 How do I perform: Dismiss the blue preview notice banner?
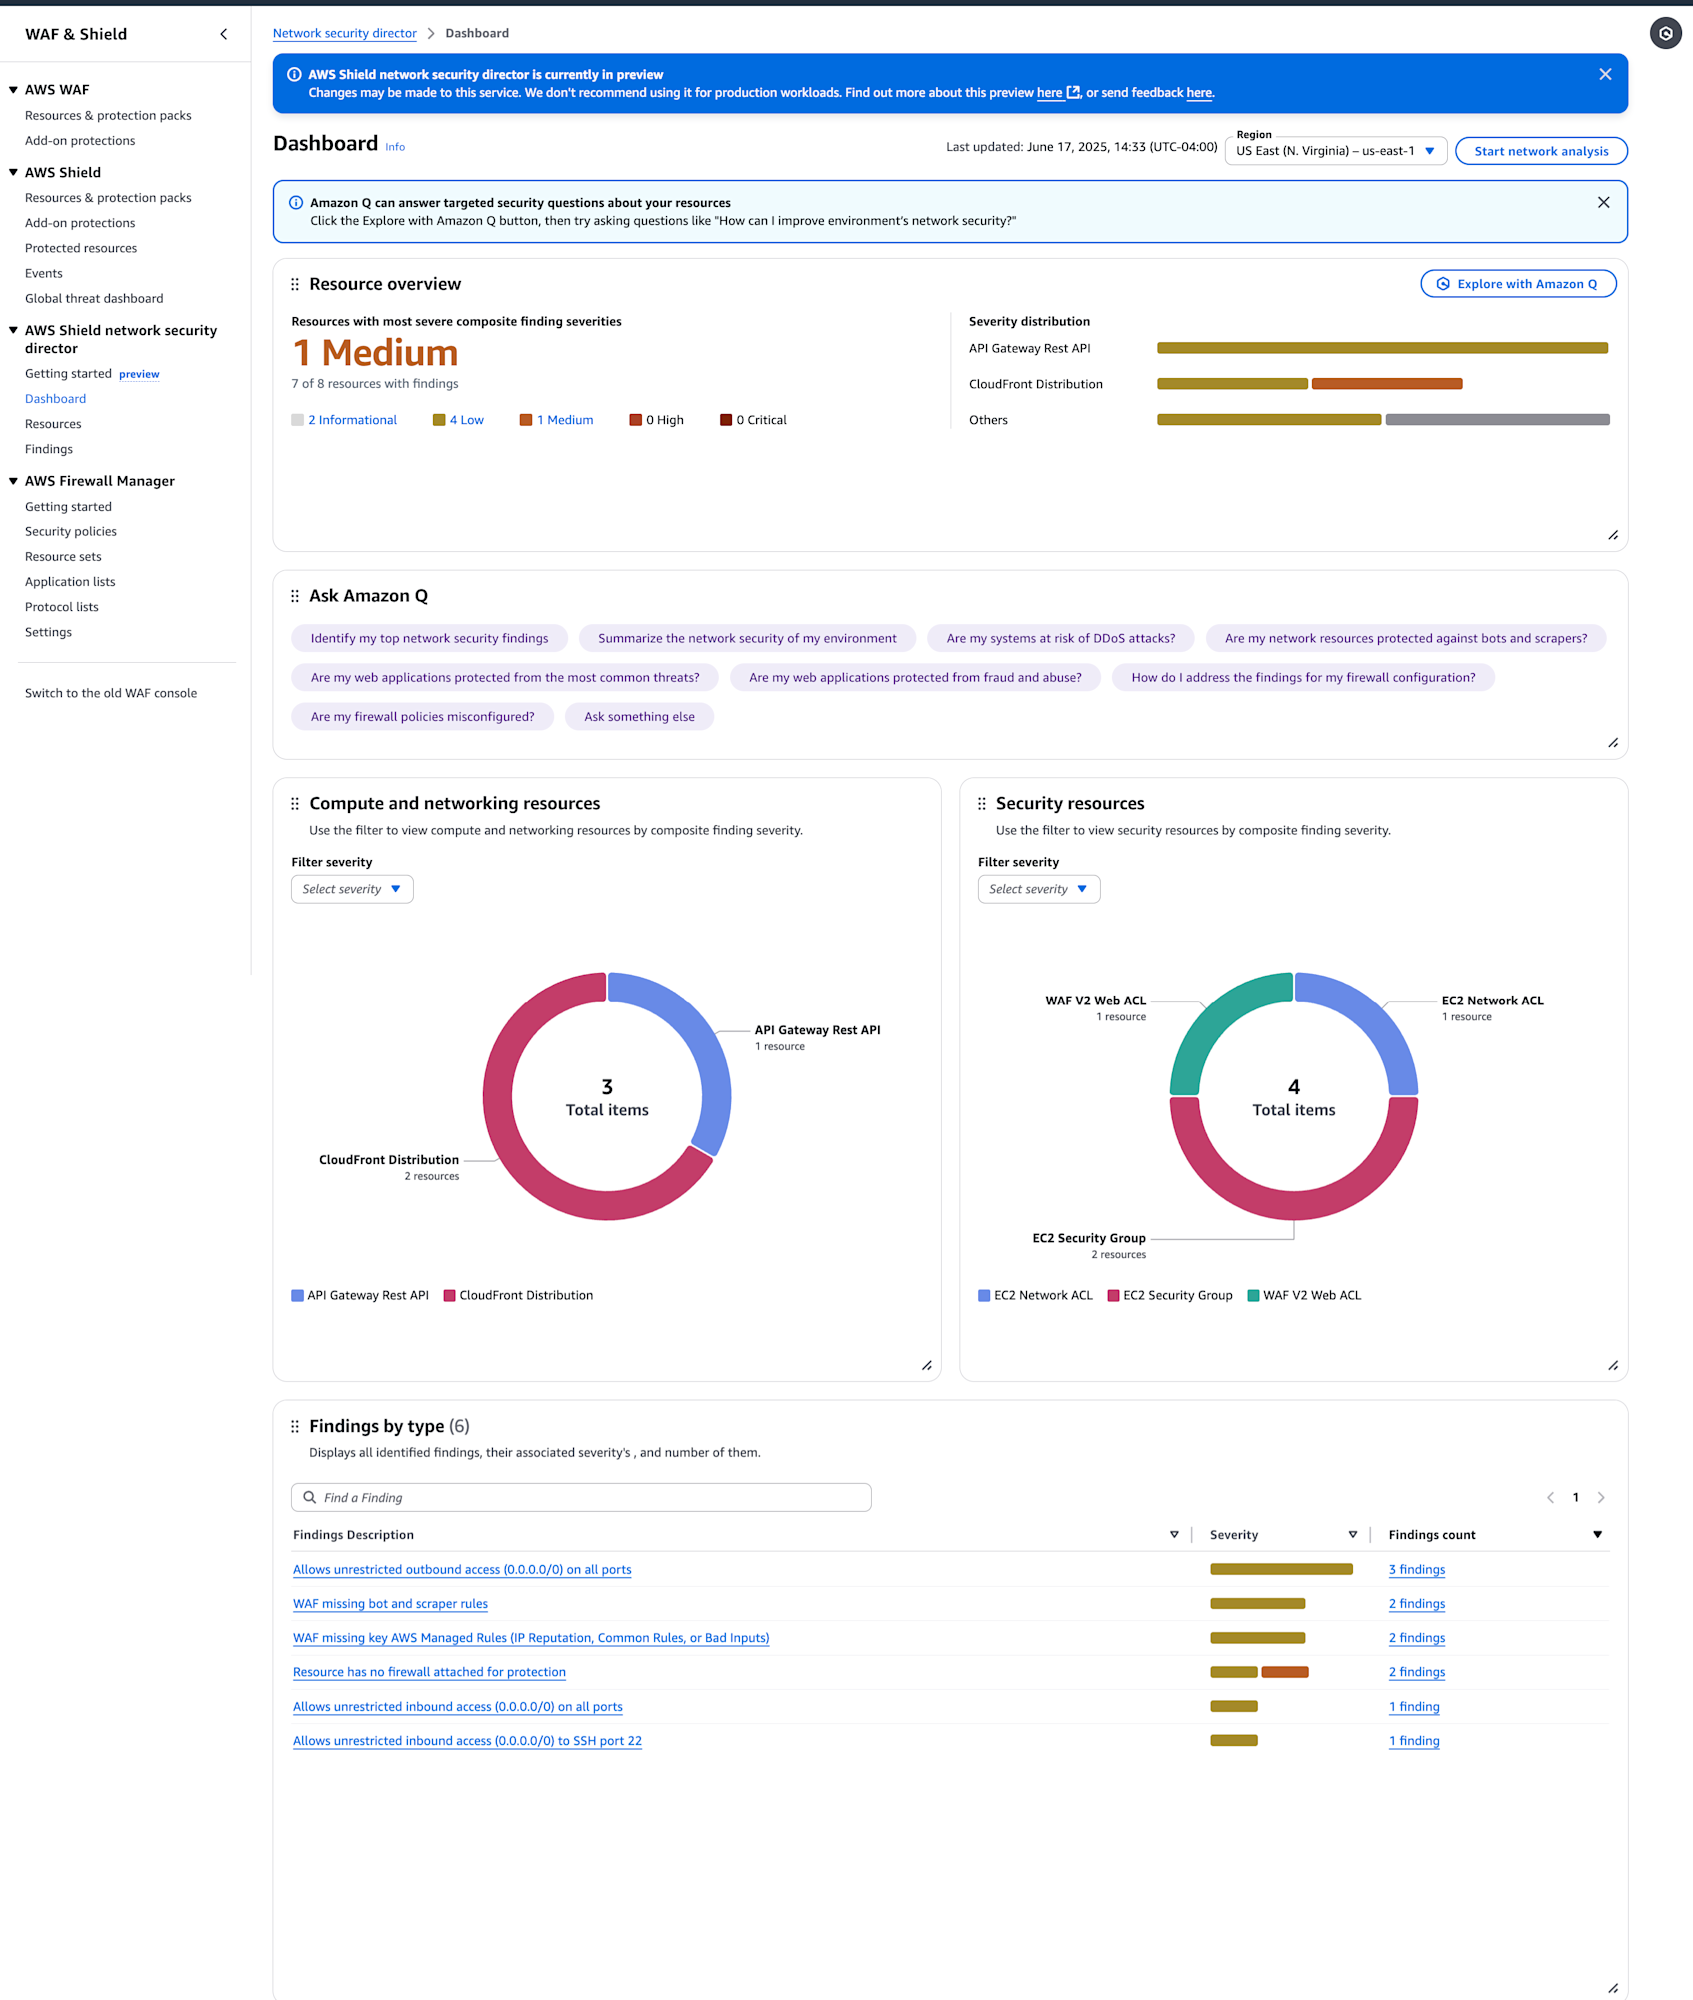(1605, 74)
